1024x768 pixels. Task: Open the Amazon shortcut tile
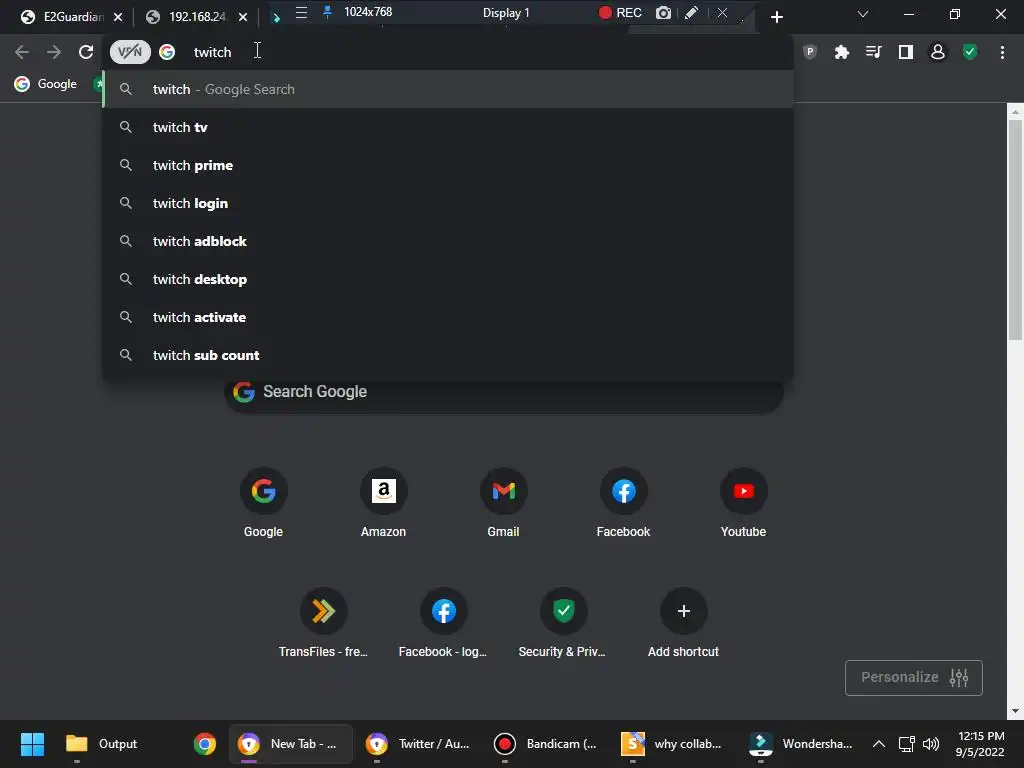tap(383, 503)
